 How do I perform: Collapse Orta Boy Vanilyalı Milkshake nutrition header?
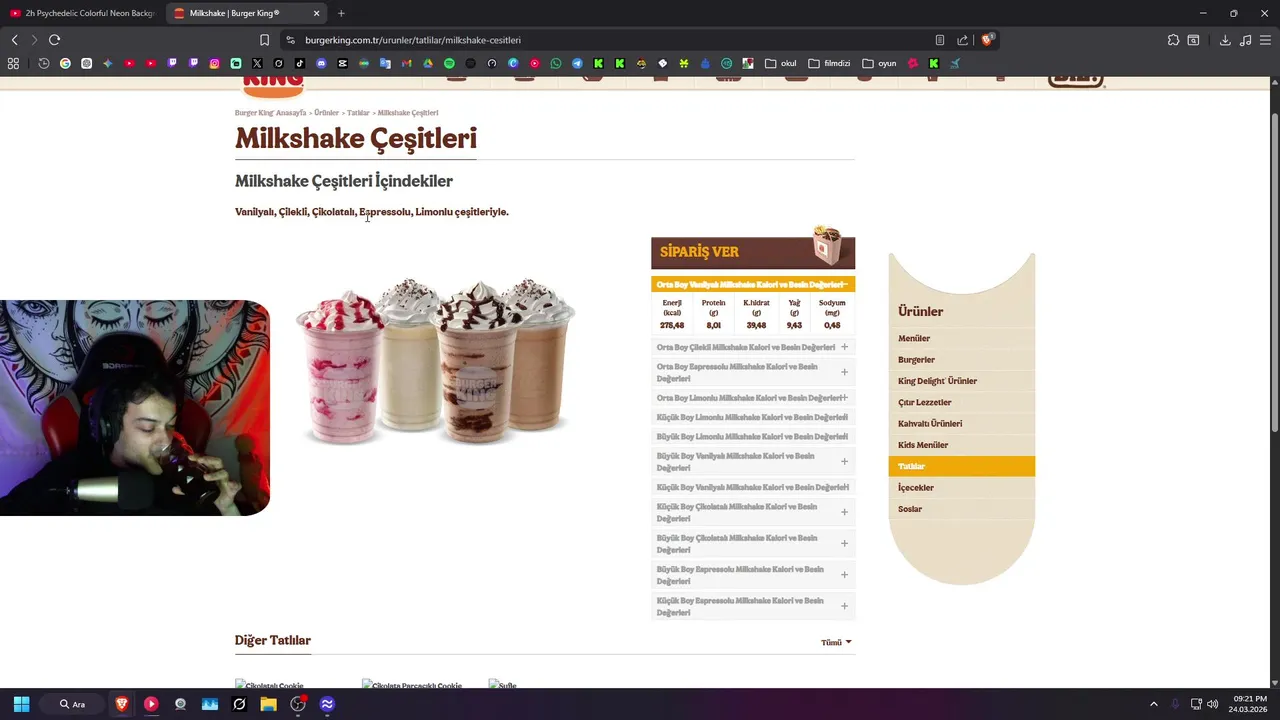(753, 284)
